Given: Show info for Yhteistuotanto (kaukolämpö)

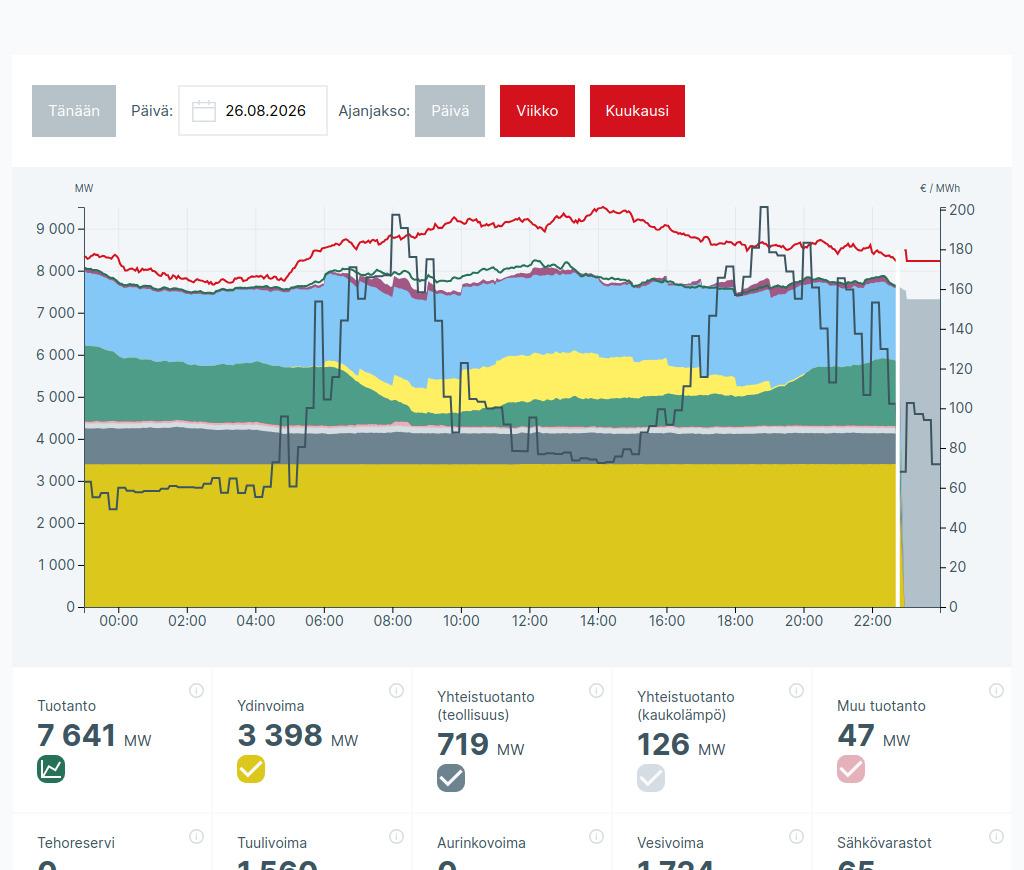Looking at the screenshot, I should pyautogui.click(x=795, y=690).
